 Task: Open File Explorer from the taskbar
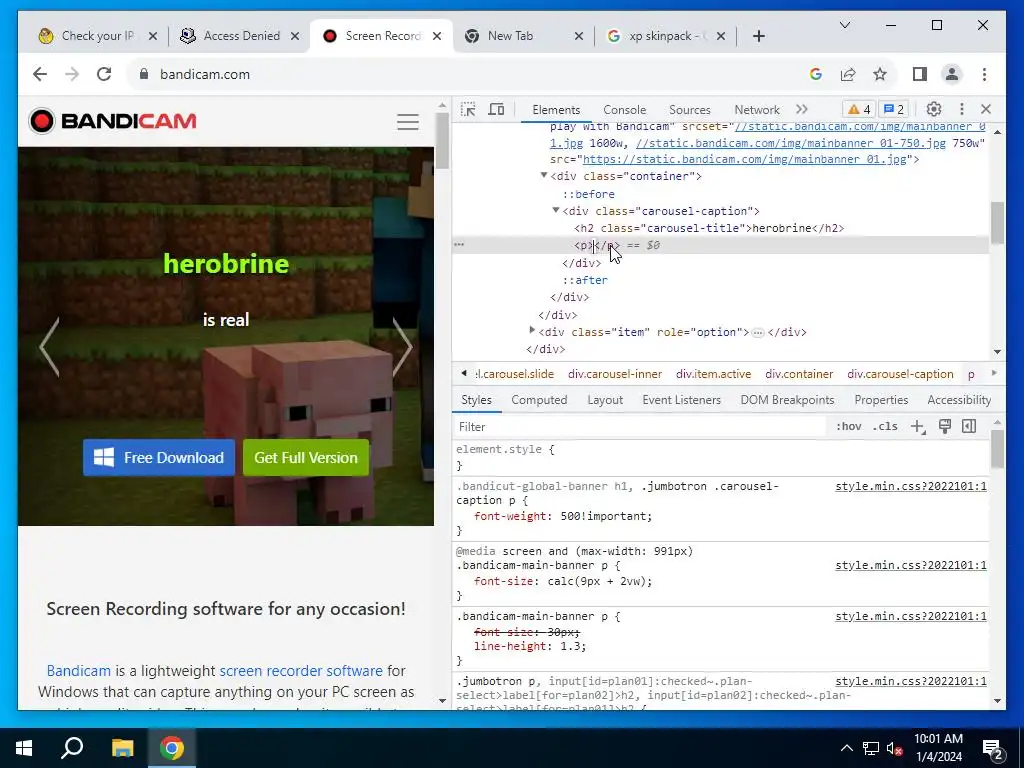click(122, 748)
